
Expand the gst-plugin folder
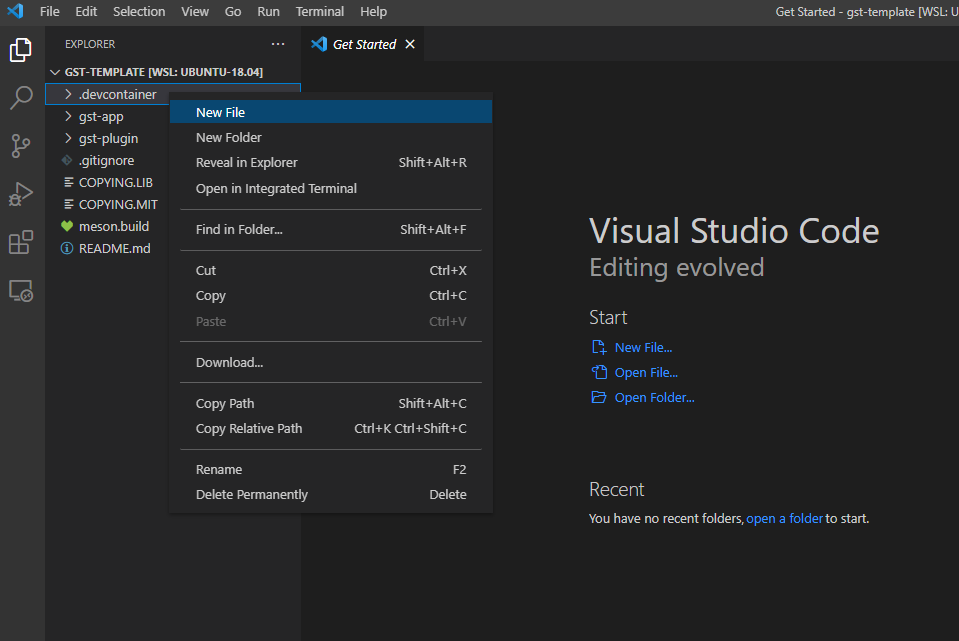(x=108, y=138)
